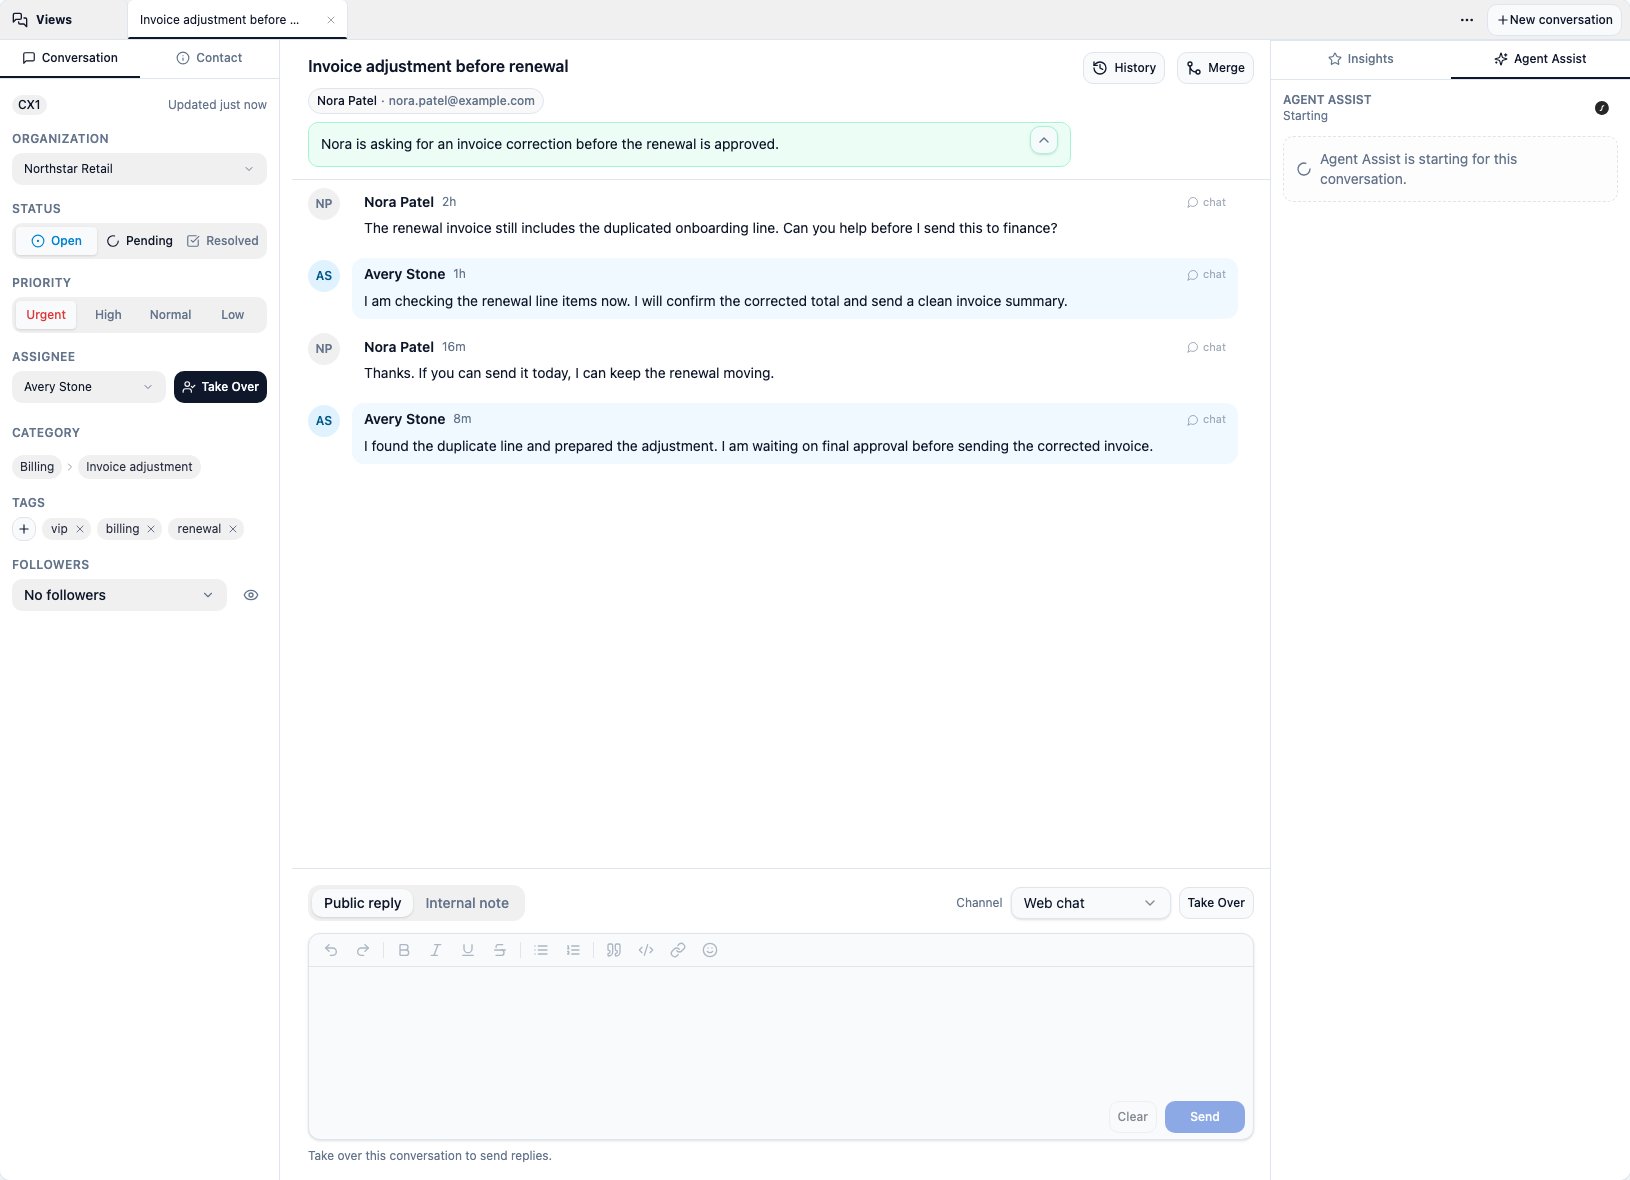The image size is (1630, 1180).
Task: Click the Invoice adjustment category chip
Action: tap(139, 467)
